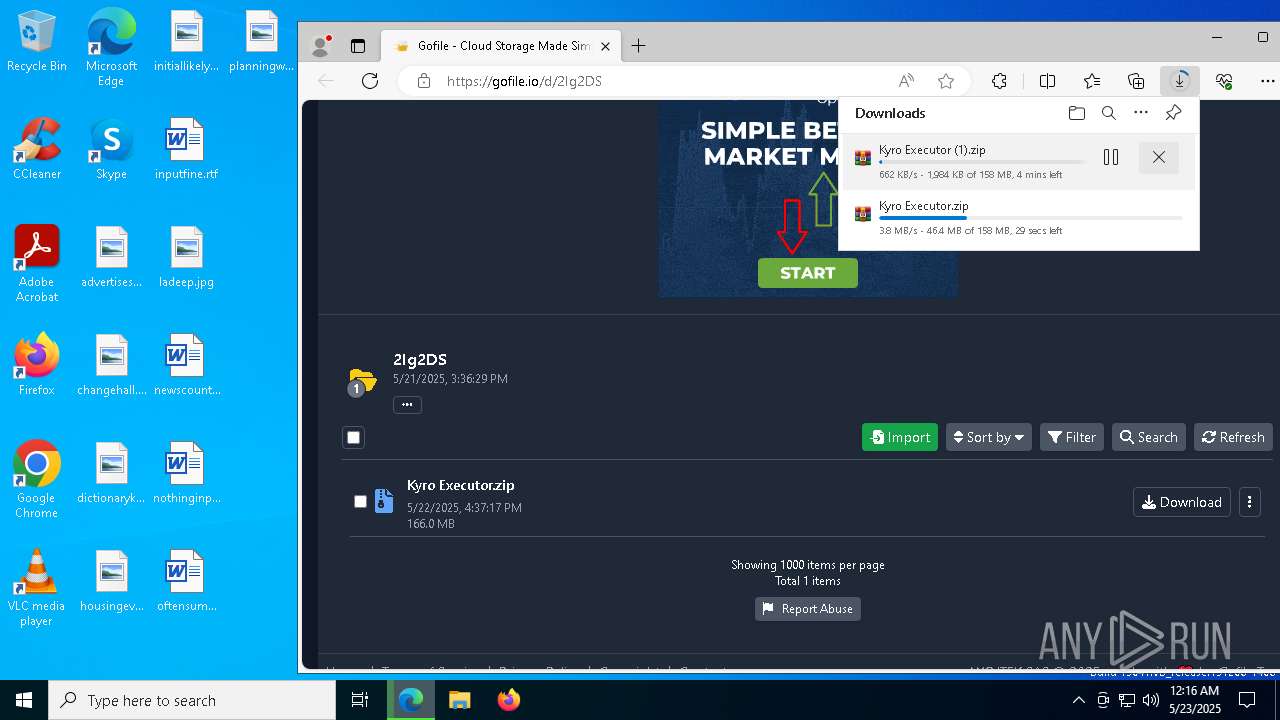
Task: Open the notification center icon
Action: click(1247, 700)
